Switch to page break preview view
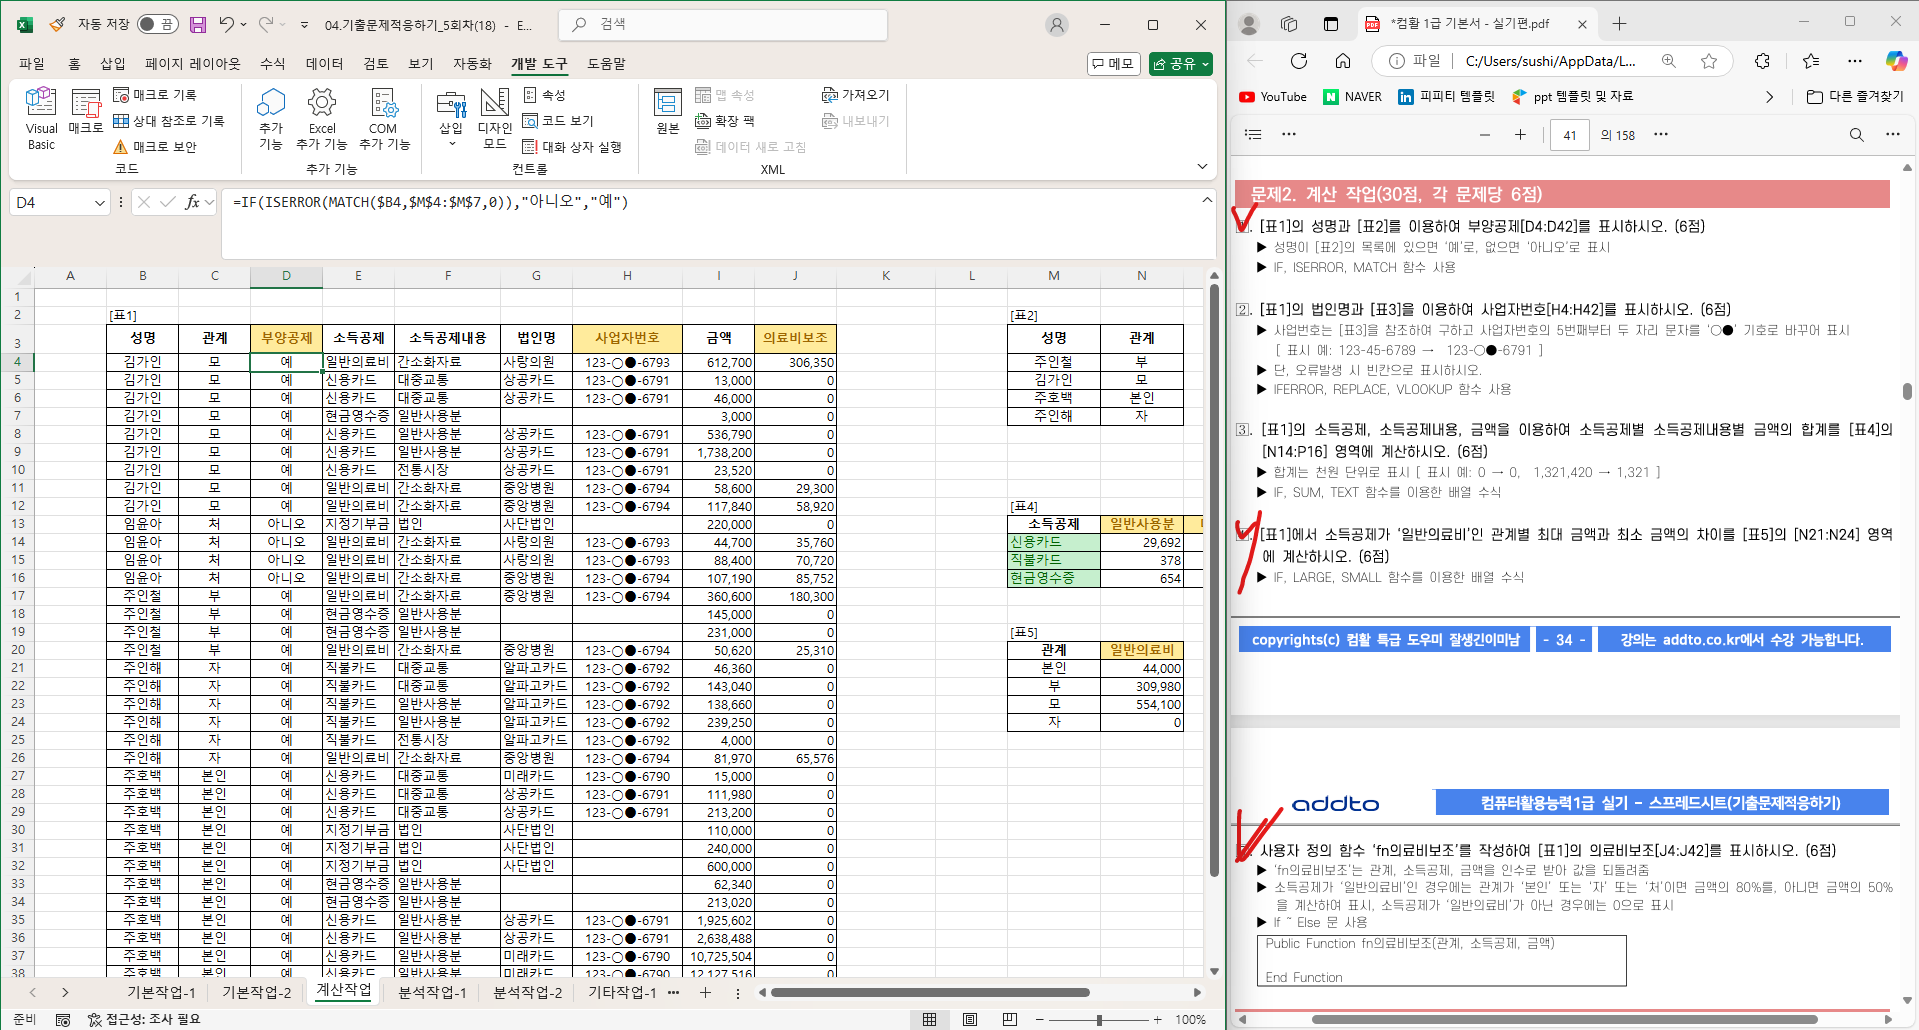 pos(1009,1019)
